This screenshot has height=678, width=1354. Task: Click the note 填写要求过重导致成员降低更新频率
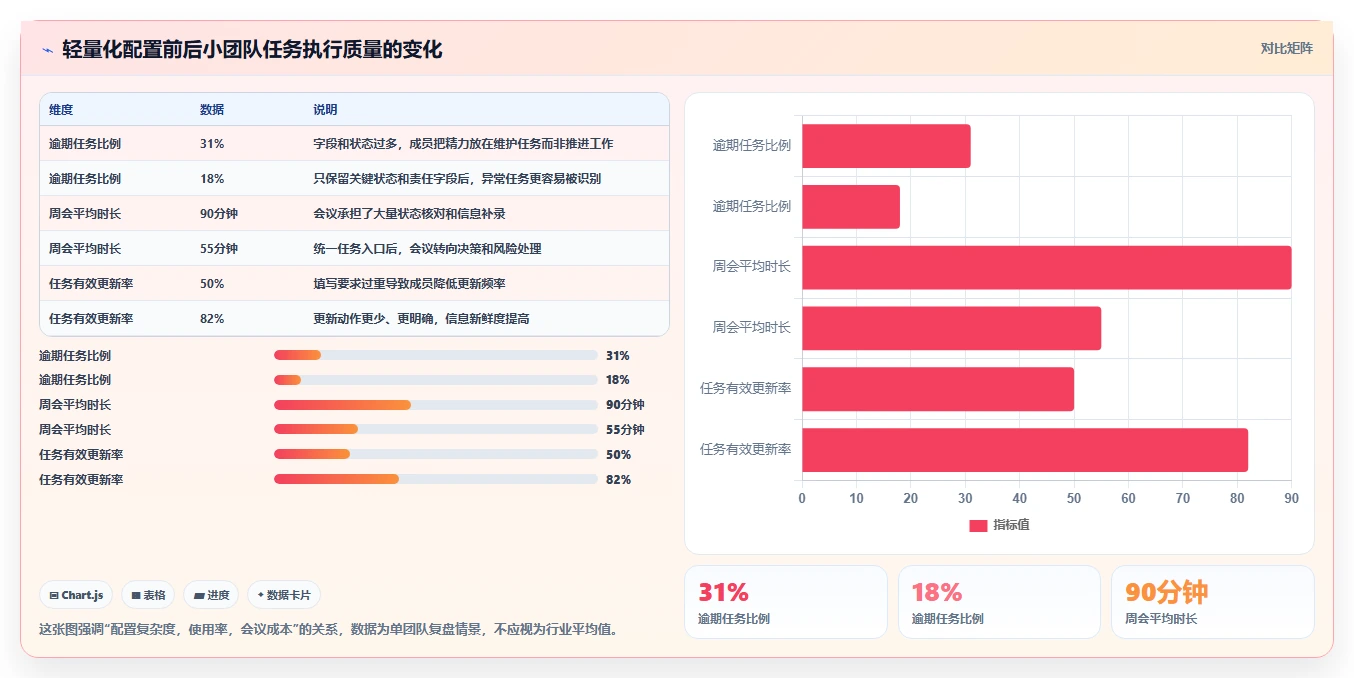coord(409,284)
